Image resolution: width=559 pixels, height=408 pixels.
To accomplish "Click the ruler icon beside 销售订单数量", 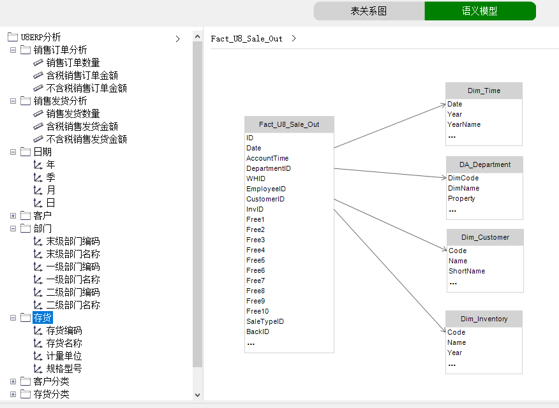I will pos(38,63).
